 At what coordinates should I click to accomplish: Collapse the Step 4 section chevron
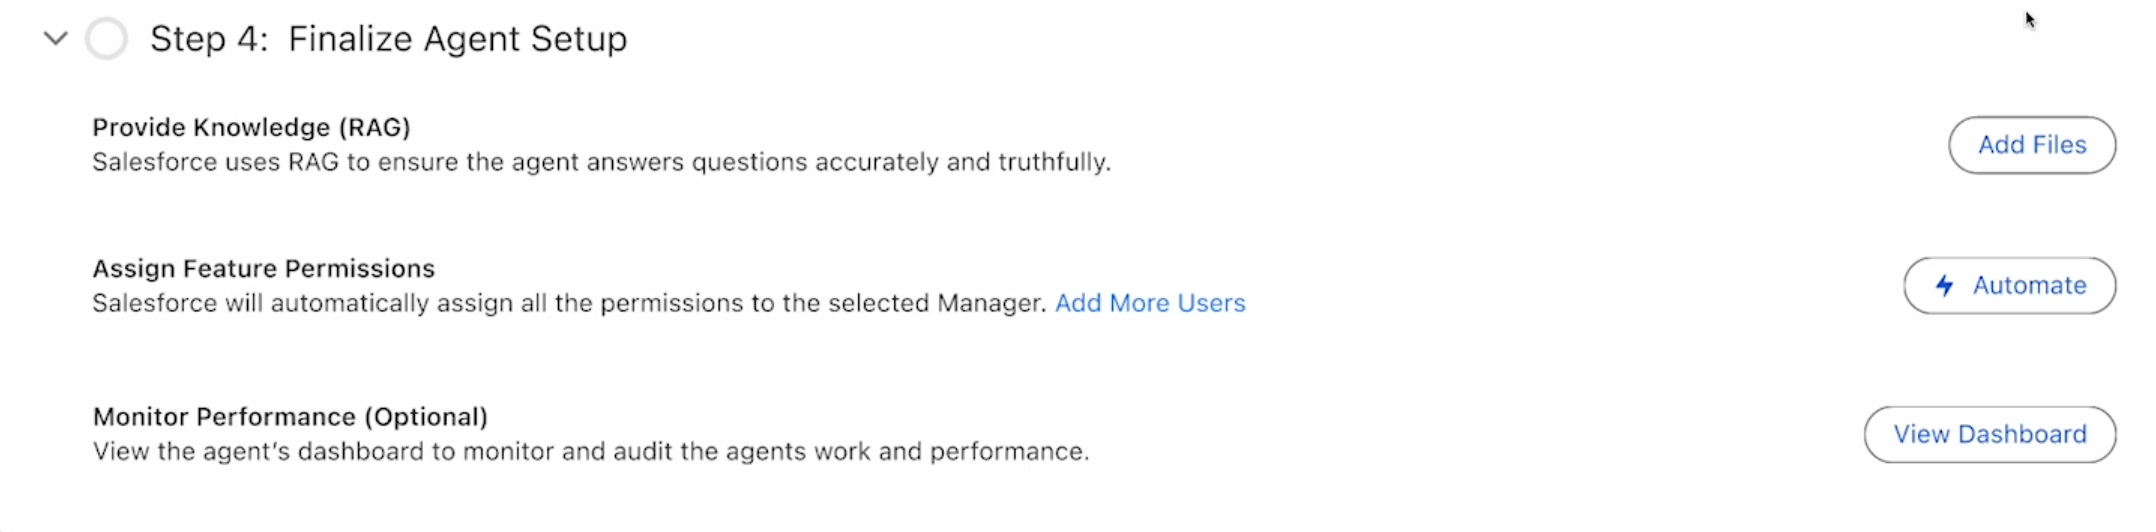(x=56, y=39)
